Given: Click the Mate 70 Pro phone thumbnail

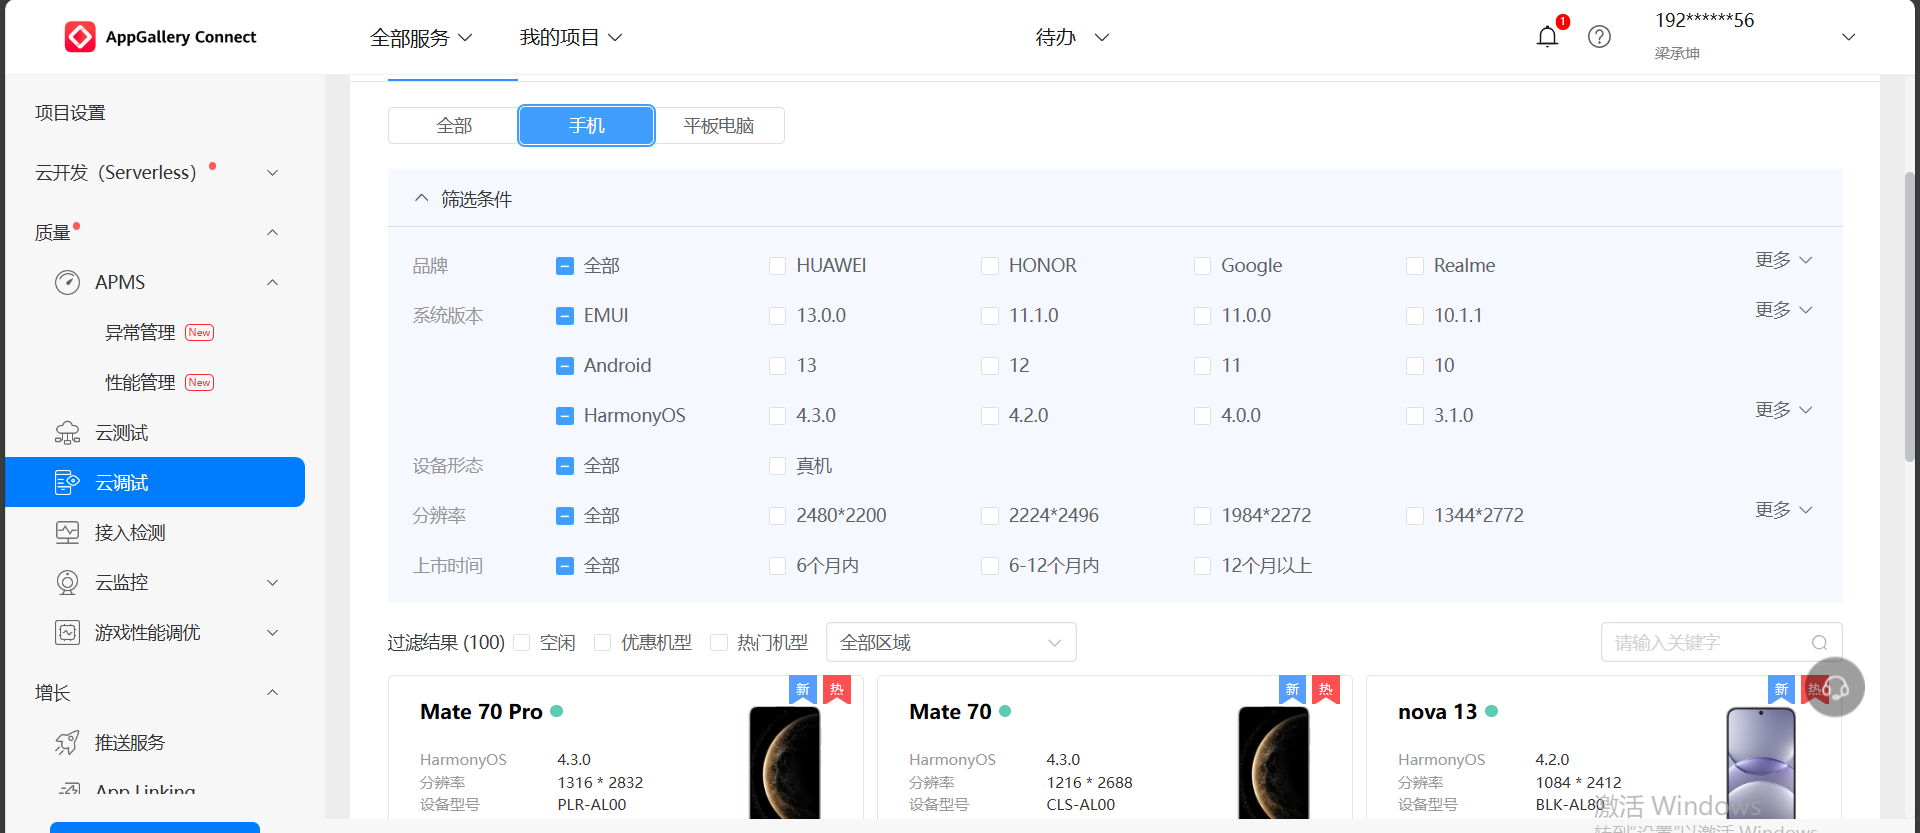Looking at the screenshot, I should 785,763.
